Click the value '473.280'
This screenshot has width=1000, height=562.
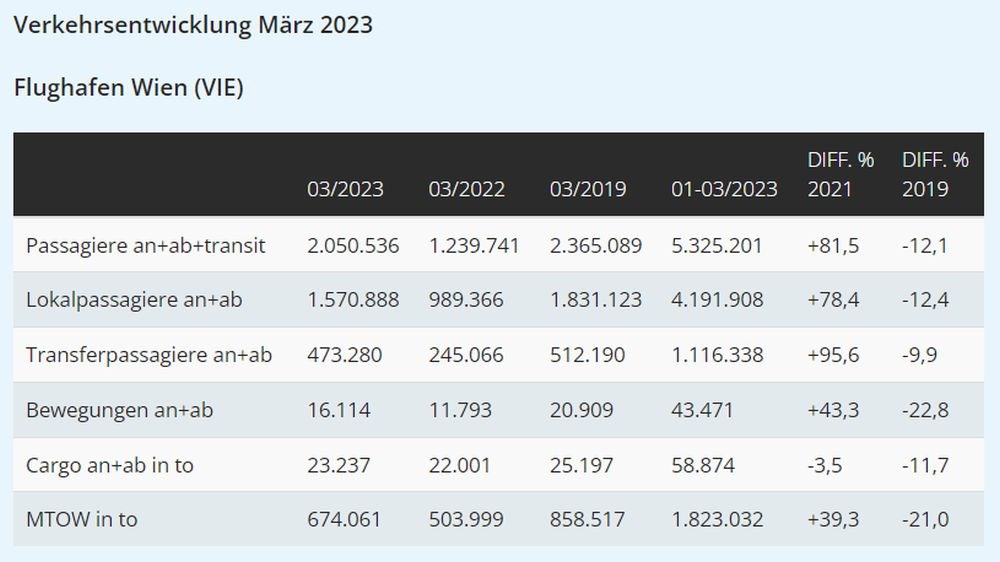click(344, 355)
